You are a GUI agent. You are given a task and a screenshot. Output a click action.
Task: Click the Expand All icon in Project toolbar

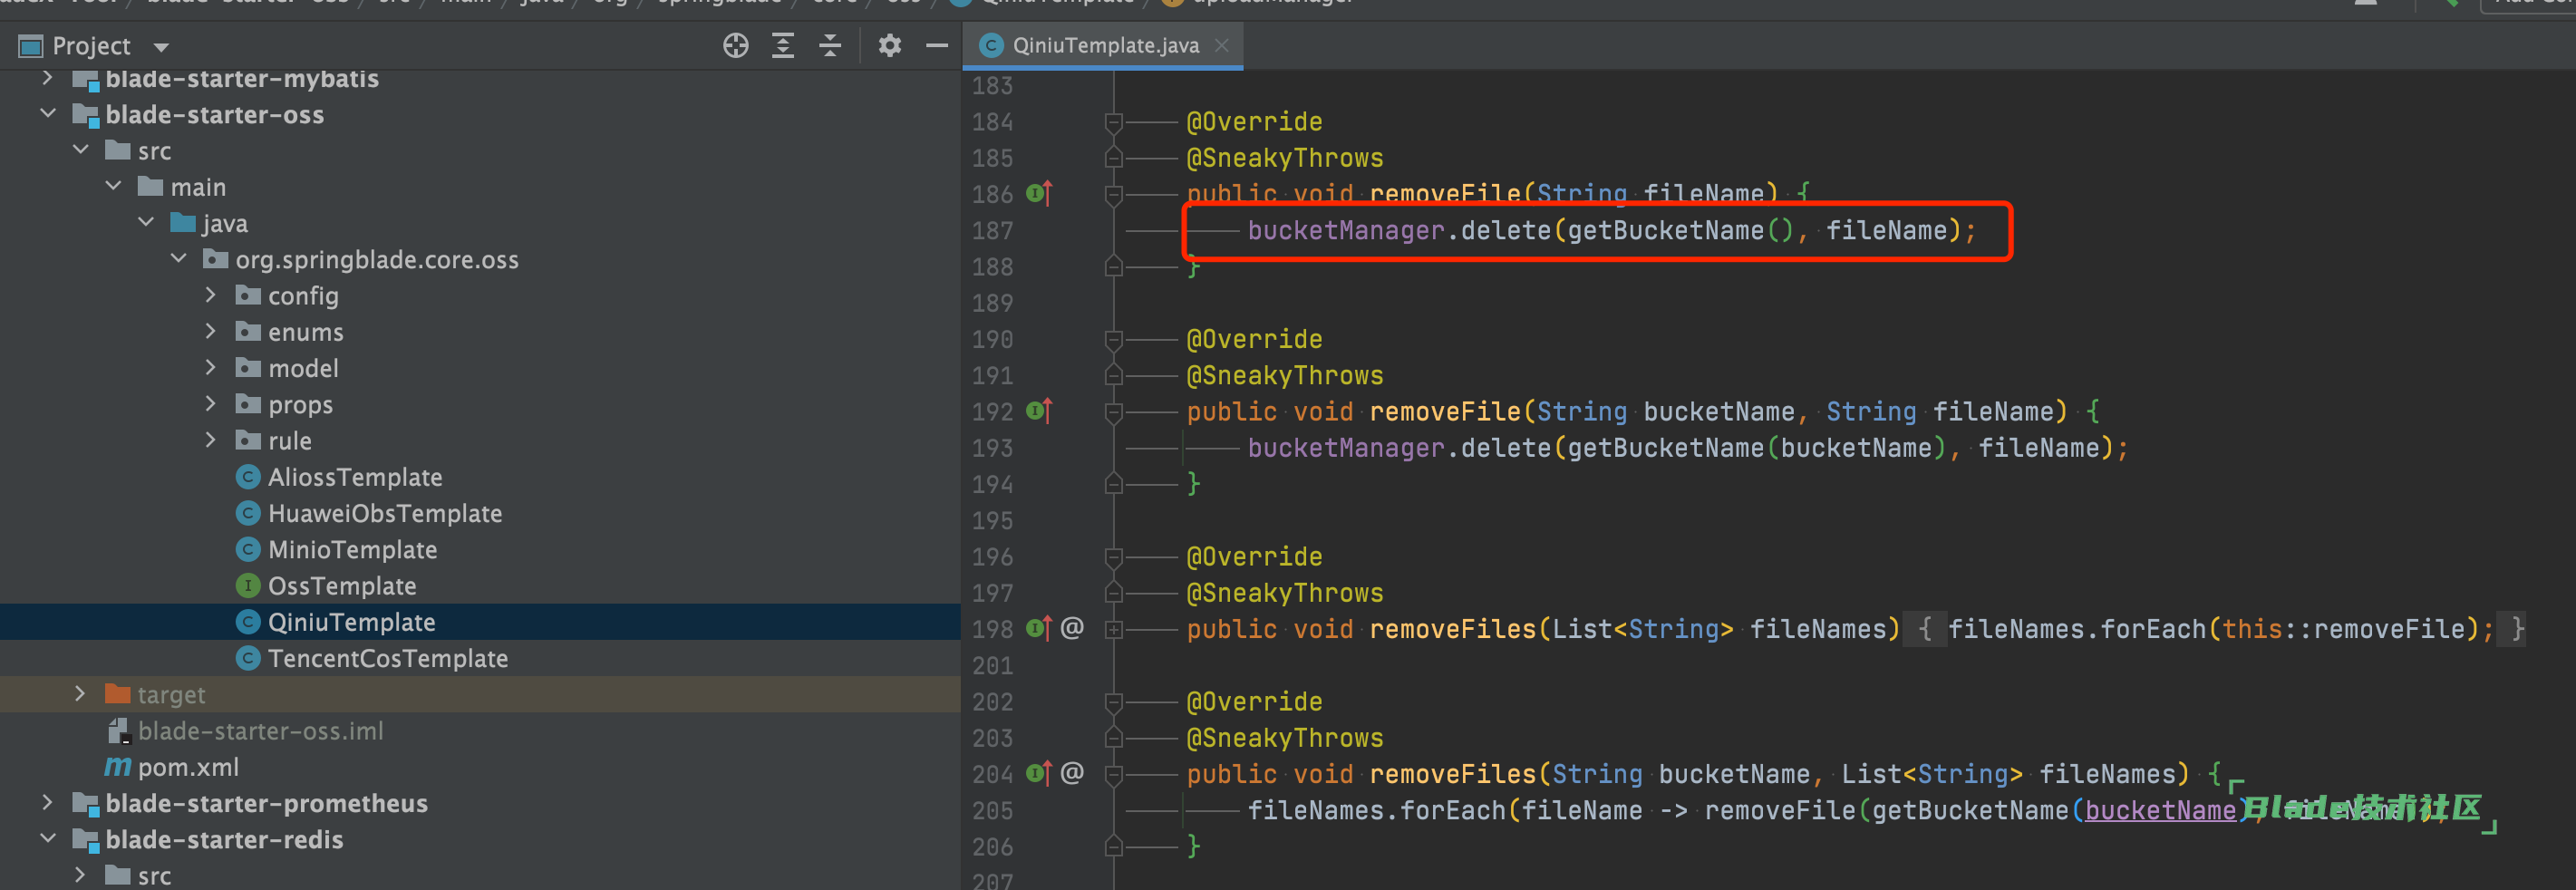coord(783,46)
